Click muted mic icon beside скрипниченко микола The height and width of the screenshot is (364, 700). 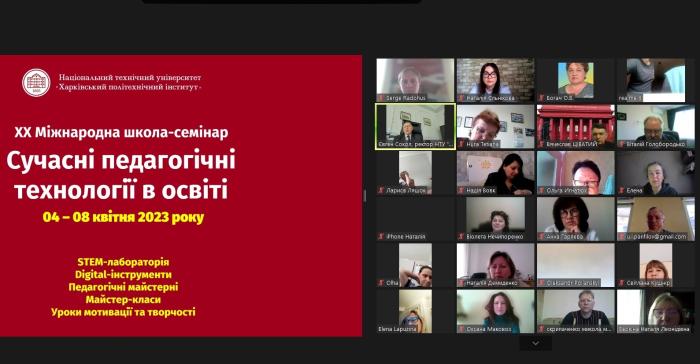click(x=542, y=329)
